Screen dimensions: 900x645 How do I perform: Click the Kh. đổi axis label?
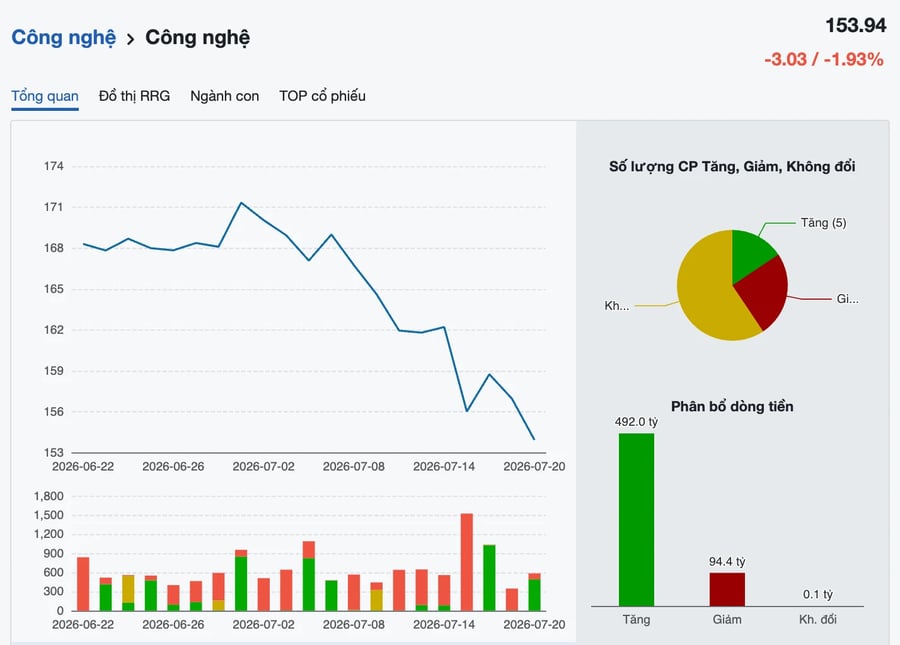[x=817, y=619]
